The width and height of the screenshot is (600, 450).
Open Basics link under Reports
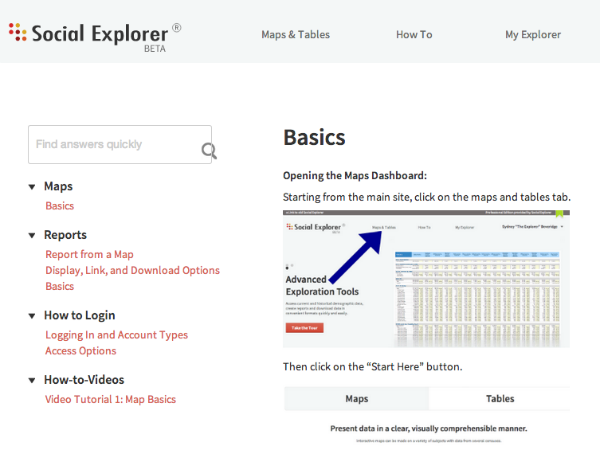coord(60,286)
